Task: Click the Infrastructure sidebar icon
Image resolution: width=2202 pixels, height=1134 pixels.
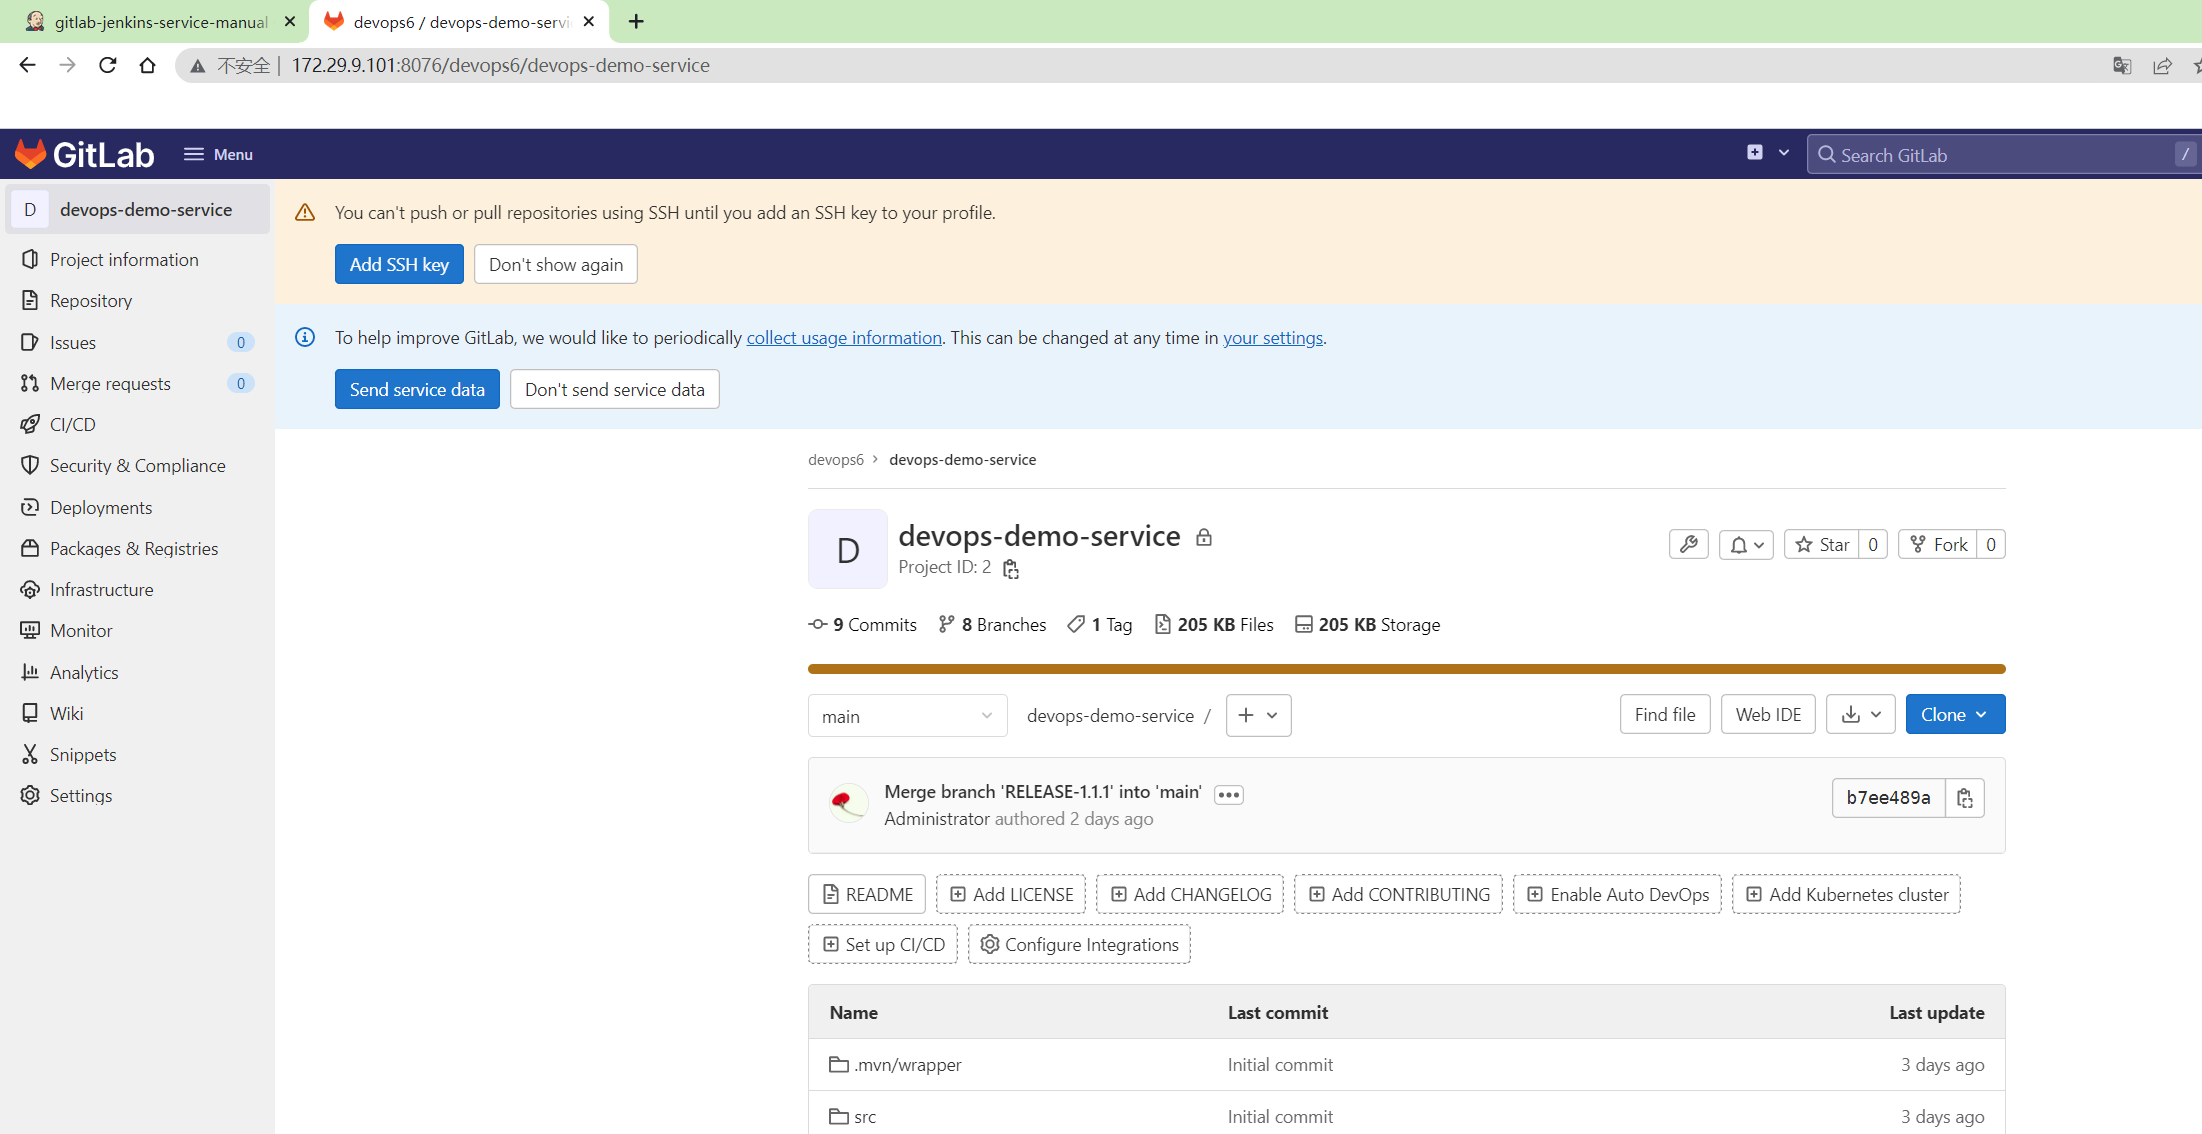Action: coord(30,589)
